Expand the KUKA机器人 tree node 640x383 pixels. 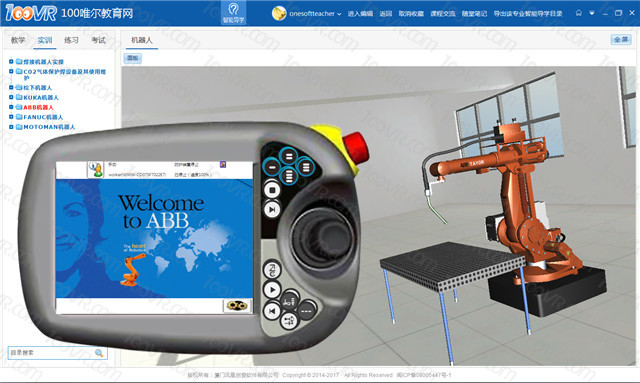tap(11, 97)
